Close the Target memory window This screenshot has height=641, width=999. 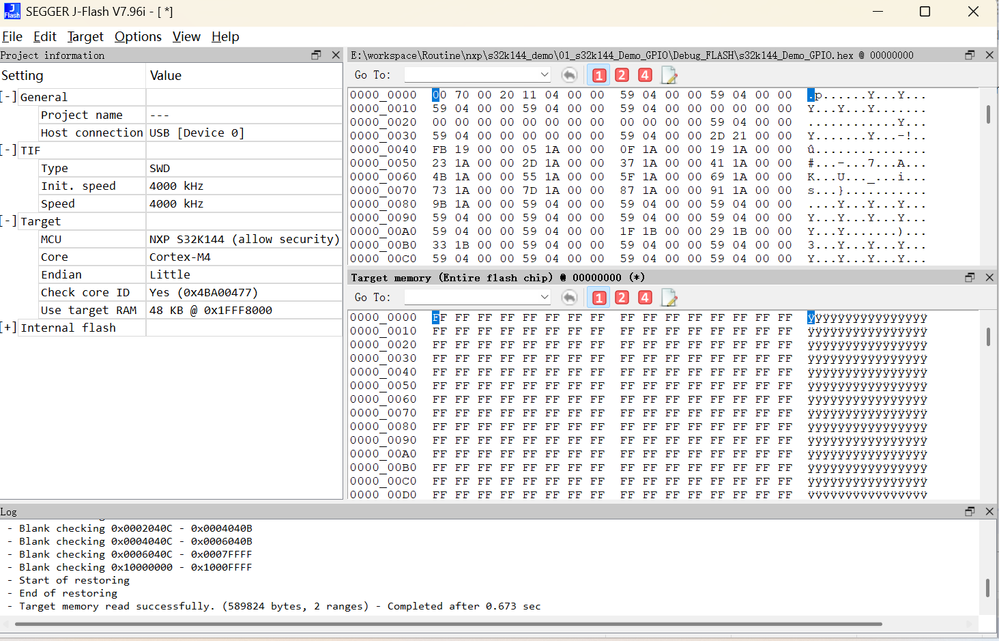pyautogui.click(x=989, y=277)
